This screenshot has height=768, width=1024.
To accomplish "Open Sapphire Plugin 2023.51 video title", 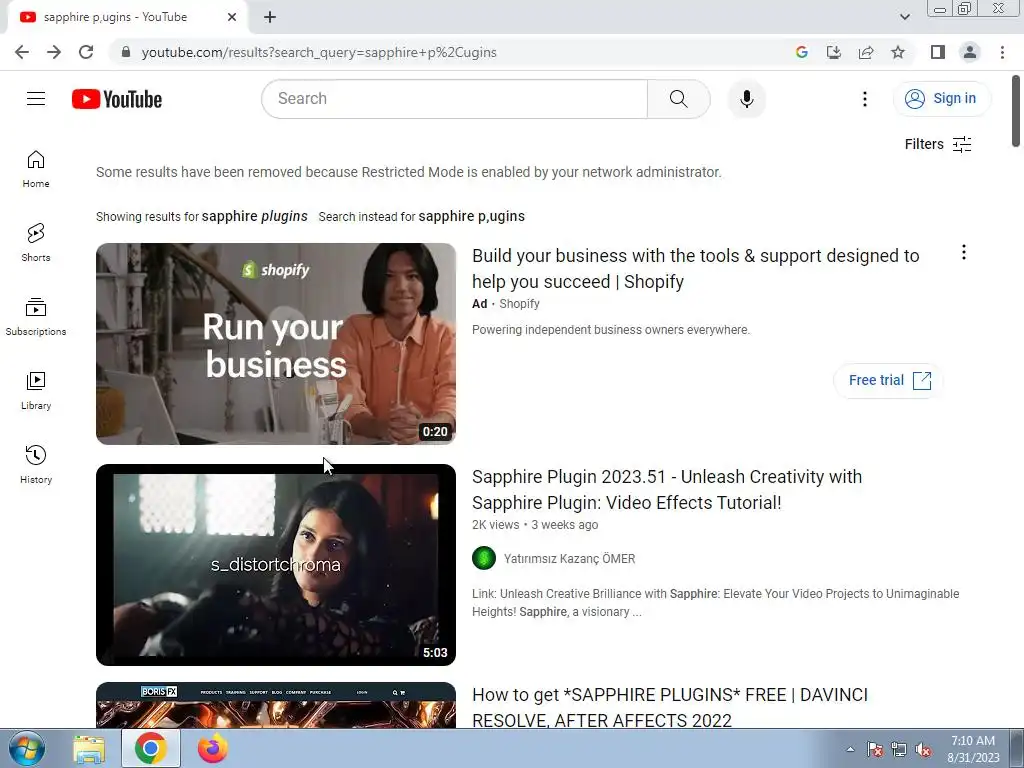I will pyautogui.click(x=667, y=490).
